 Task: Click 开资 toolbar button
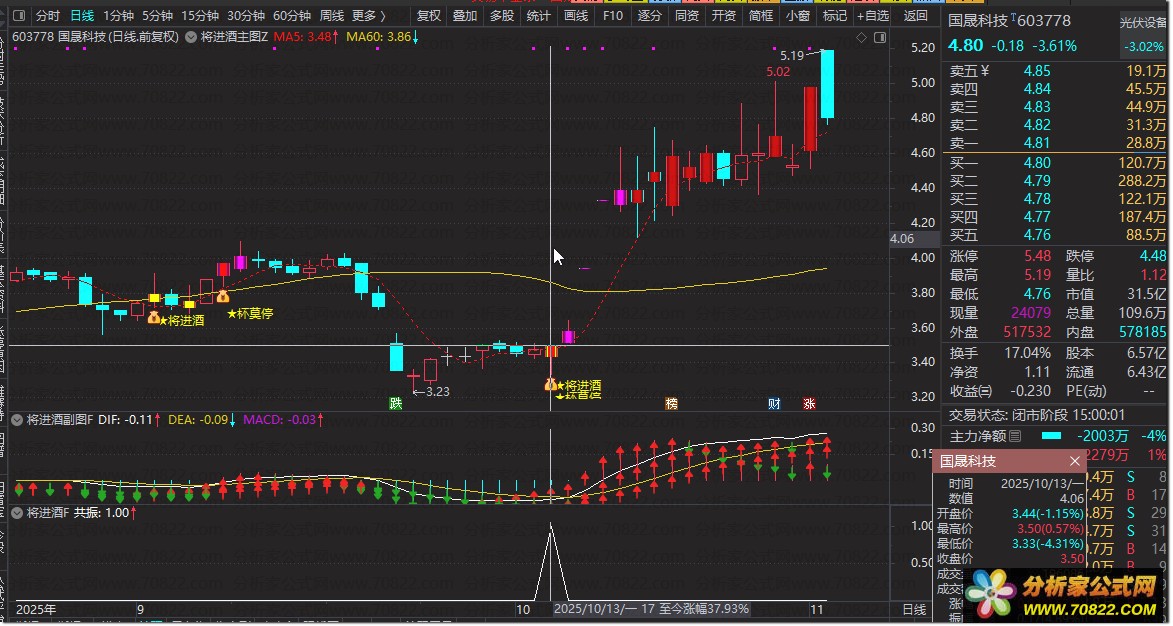[x=723, y=15]
